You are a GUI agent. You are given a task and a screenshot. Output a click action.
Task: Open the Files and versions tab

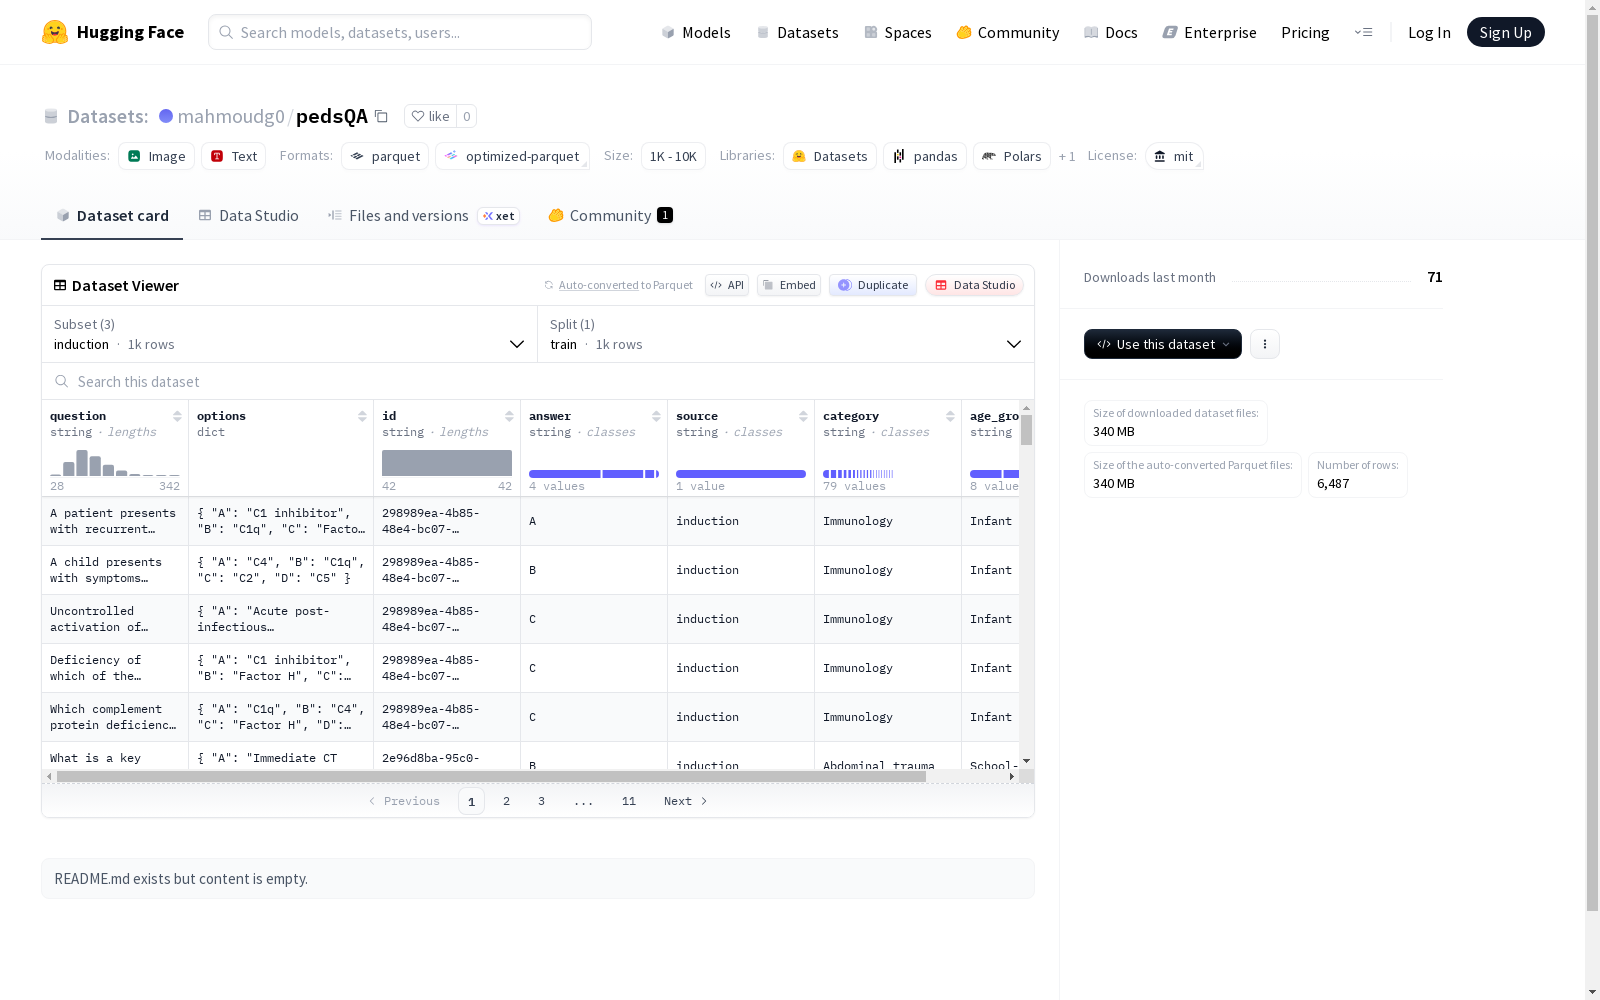pos(423,216)
